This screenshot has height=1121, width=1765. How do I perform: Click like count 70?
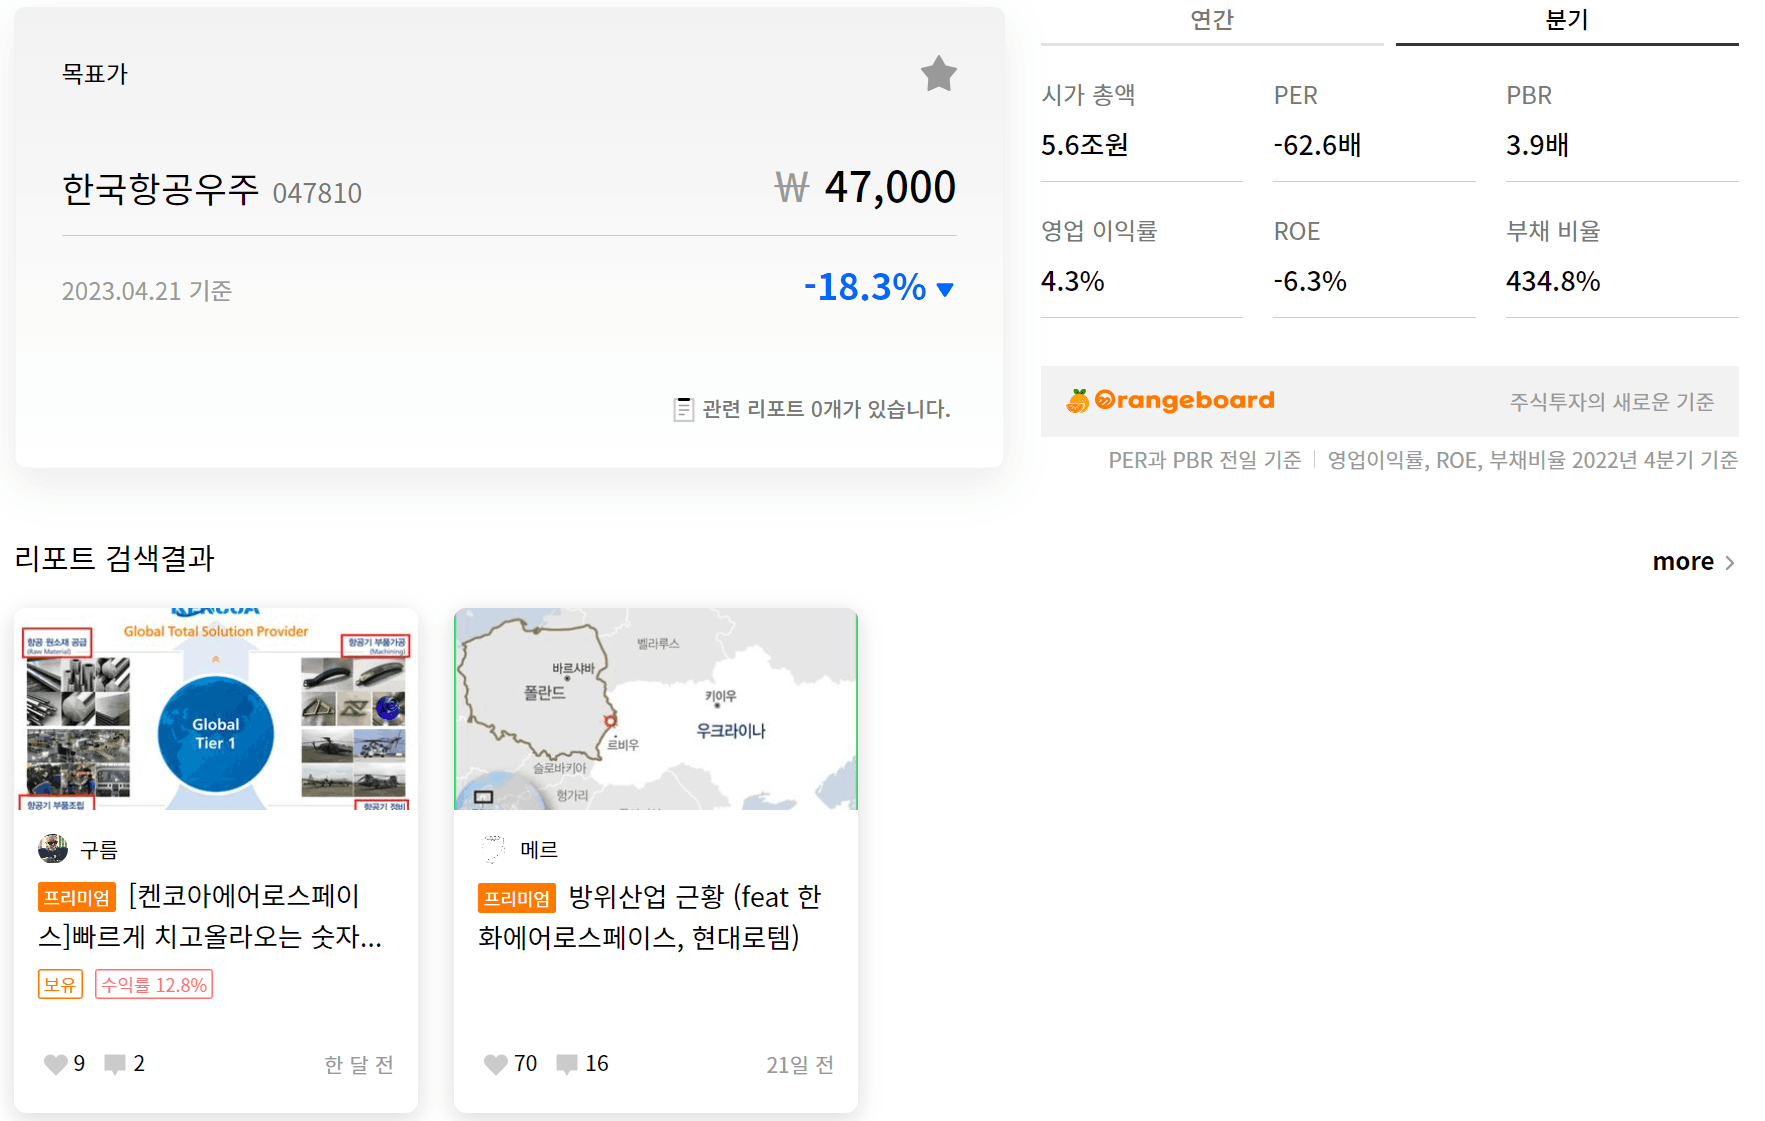pyautogui.click(x=526, y=1064)
